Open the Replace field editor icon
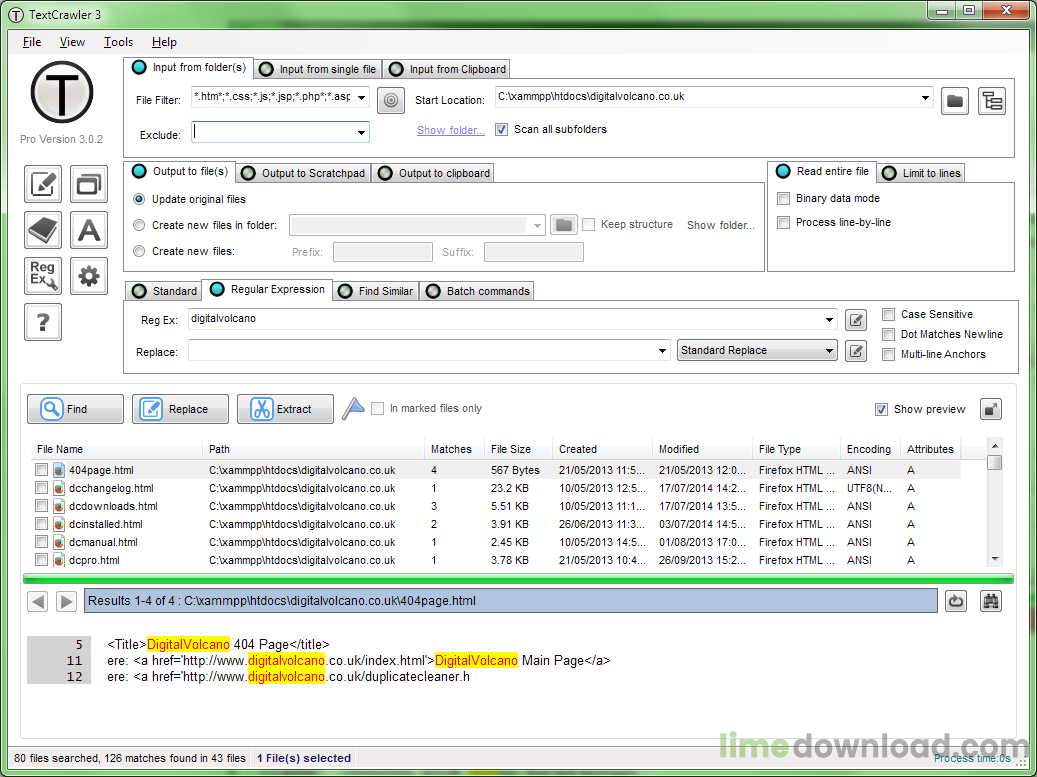 (856, 350)
